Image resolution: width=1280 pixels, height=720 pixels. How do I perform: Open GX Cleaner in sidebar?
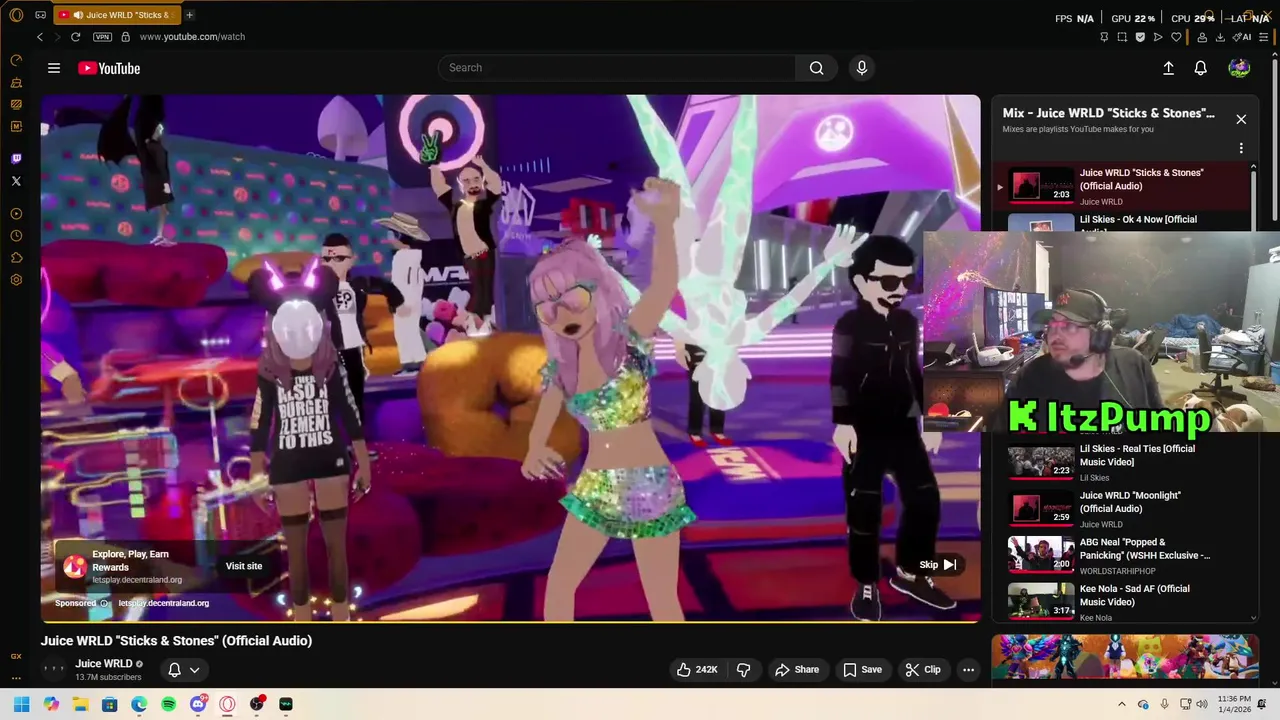pos(16,83)
